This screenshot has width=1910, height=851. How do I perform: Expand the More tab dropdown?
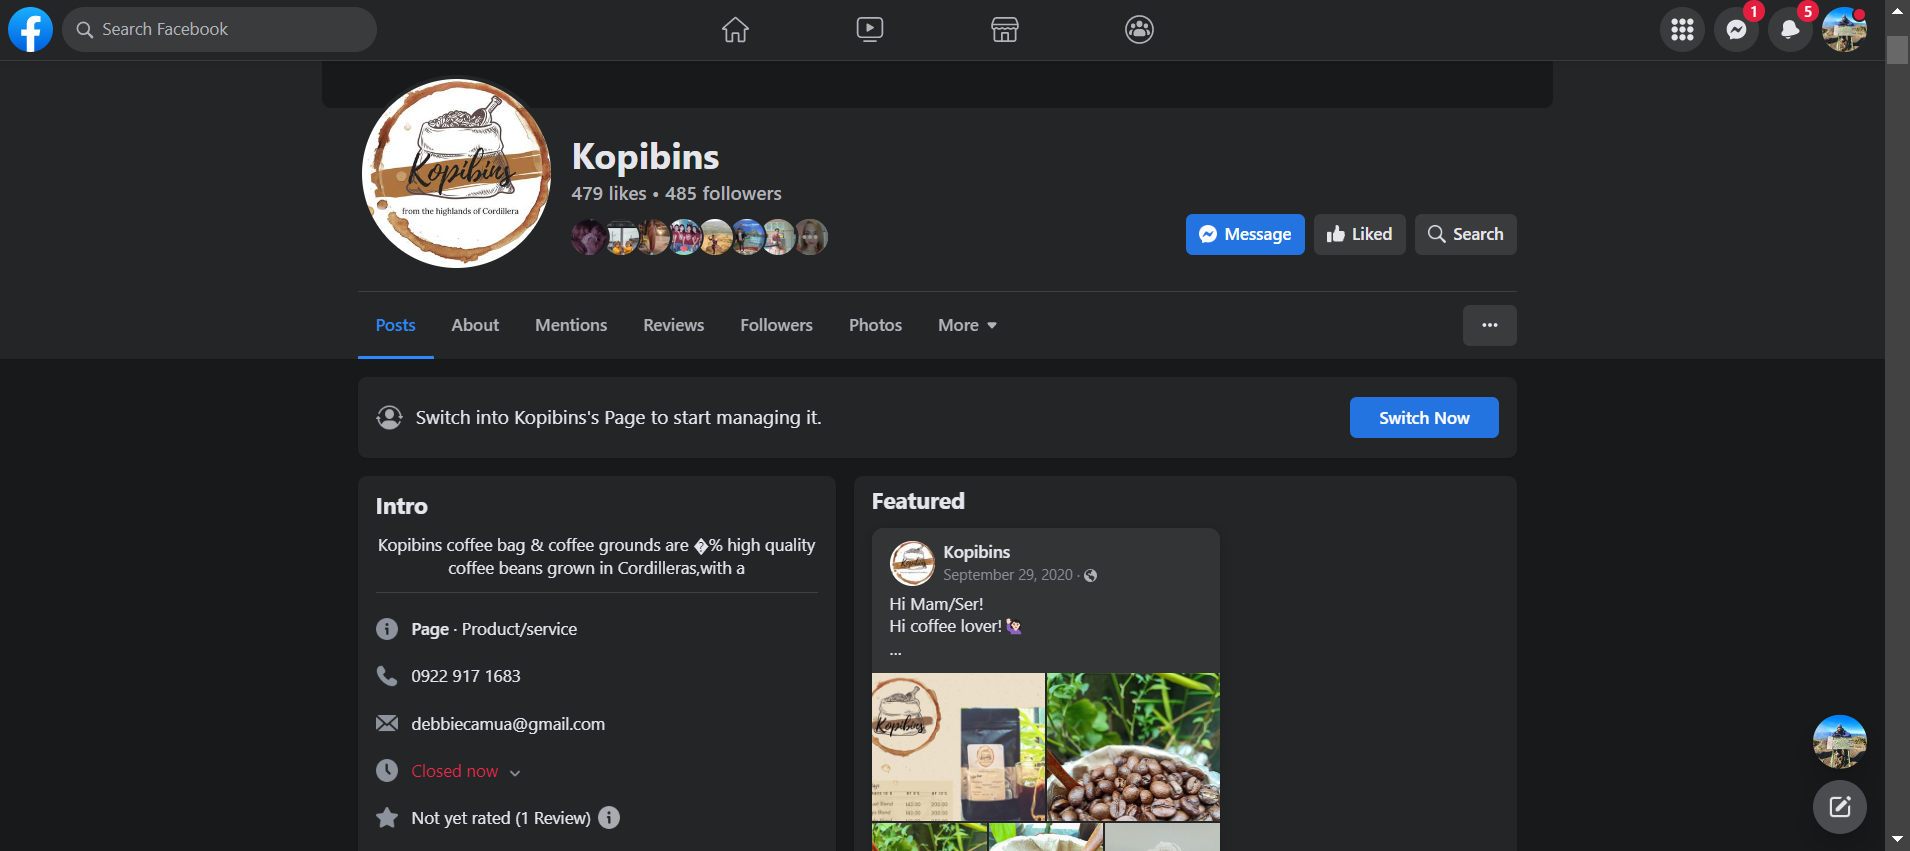(967, 325)
